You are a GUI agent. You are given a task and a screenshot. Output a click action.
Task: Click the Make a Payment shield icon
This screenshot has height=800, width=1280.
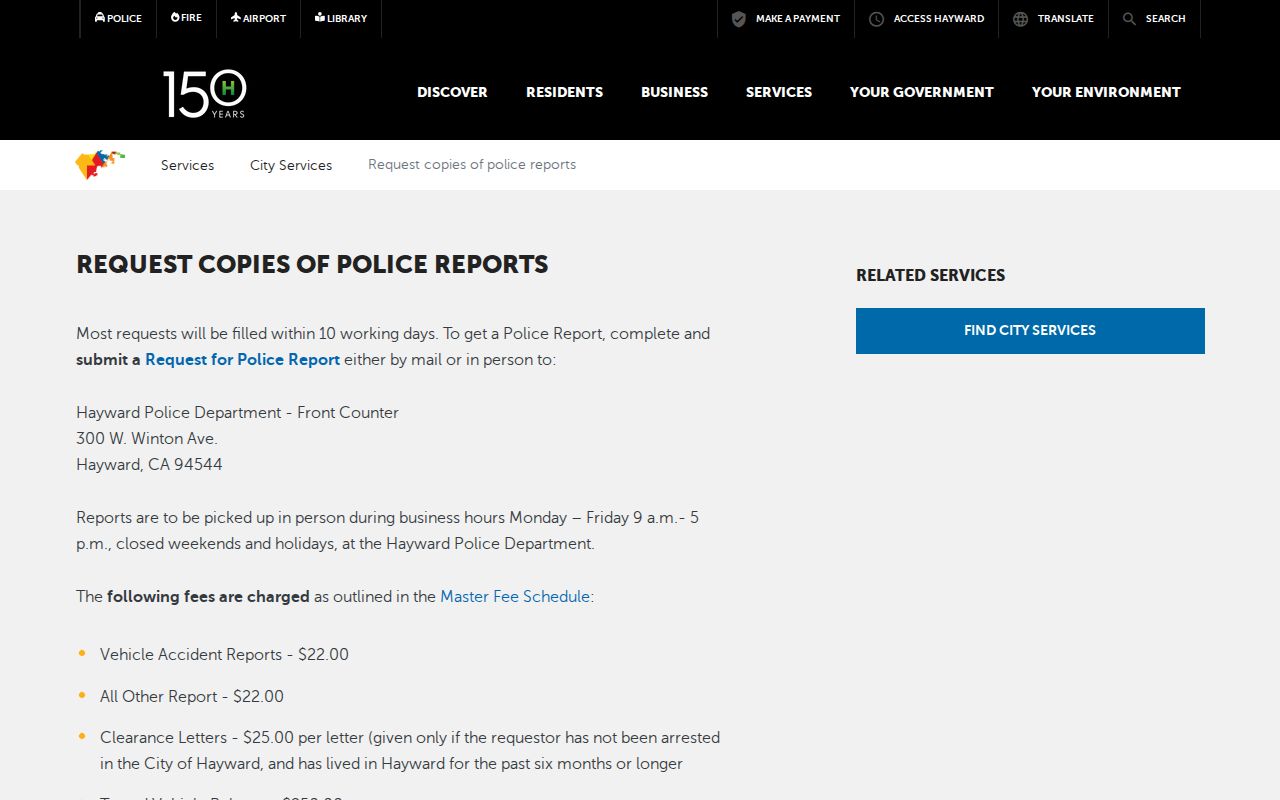[739, 19]
